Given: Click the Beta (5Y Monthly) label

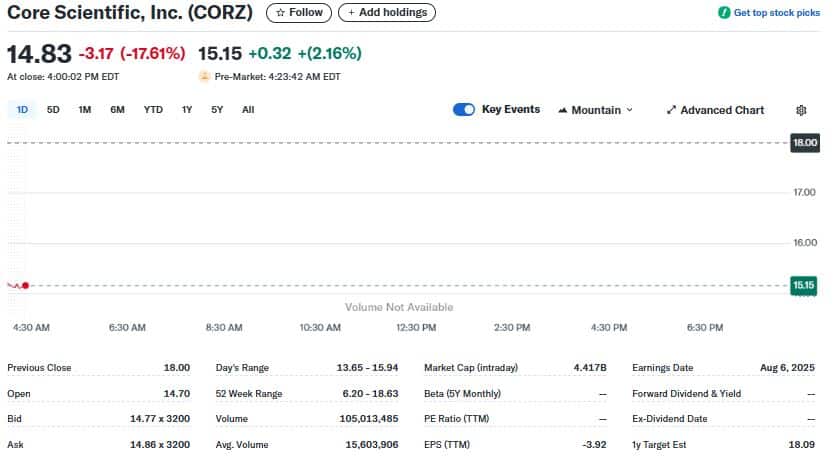Looking at the screenshot, I should click(462, 394).
